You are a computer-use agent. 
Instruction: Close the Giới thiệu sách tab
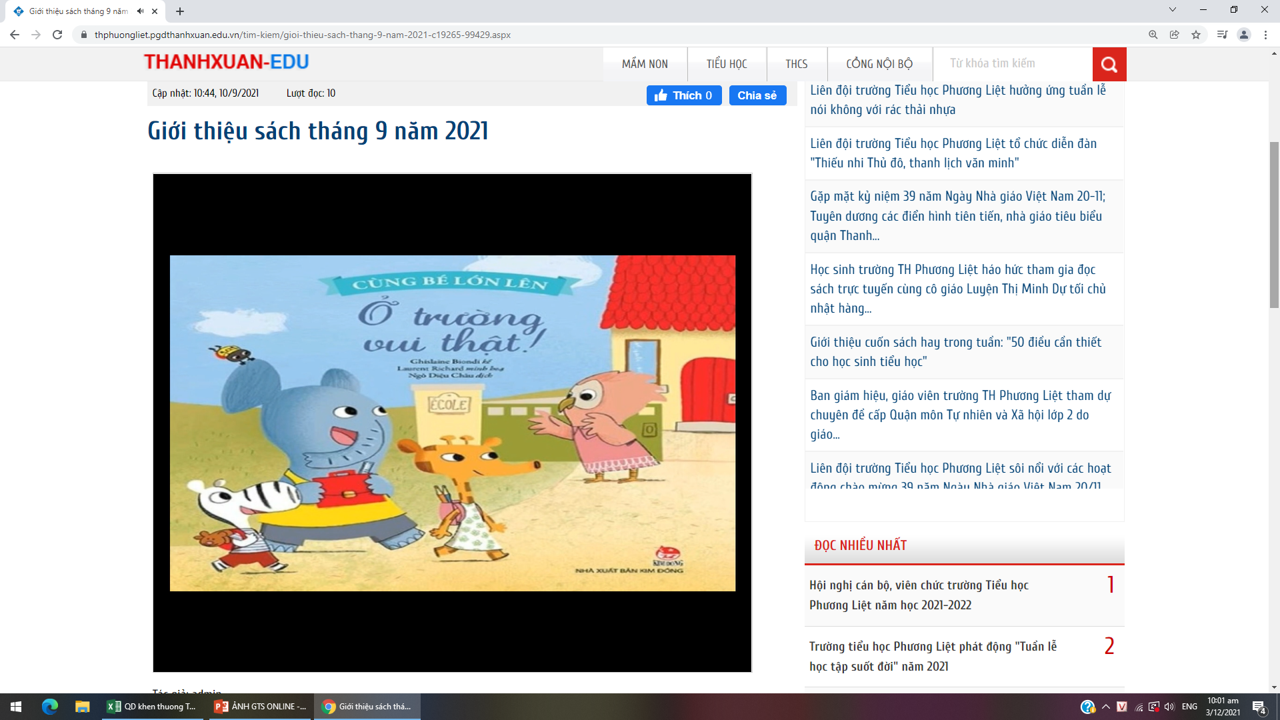[x=155, y=11]
